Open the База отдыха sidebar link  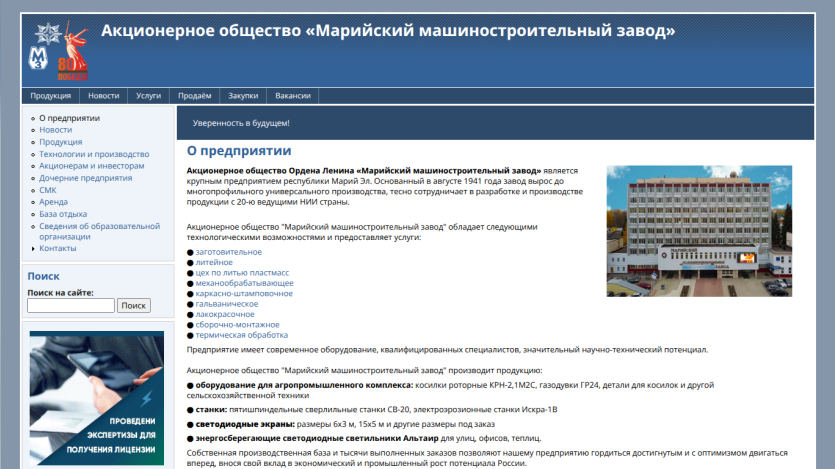(x=63, y=214)
